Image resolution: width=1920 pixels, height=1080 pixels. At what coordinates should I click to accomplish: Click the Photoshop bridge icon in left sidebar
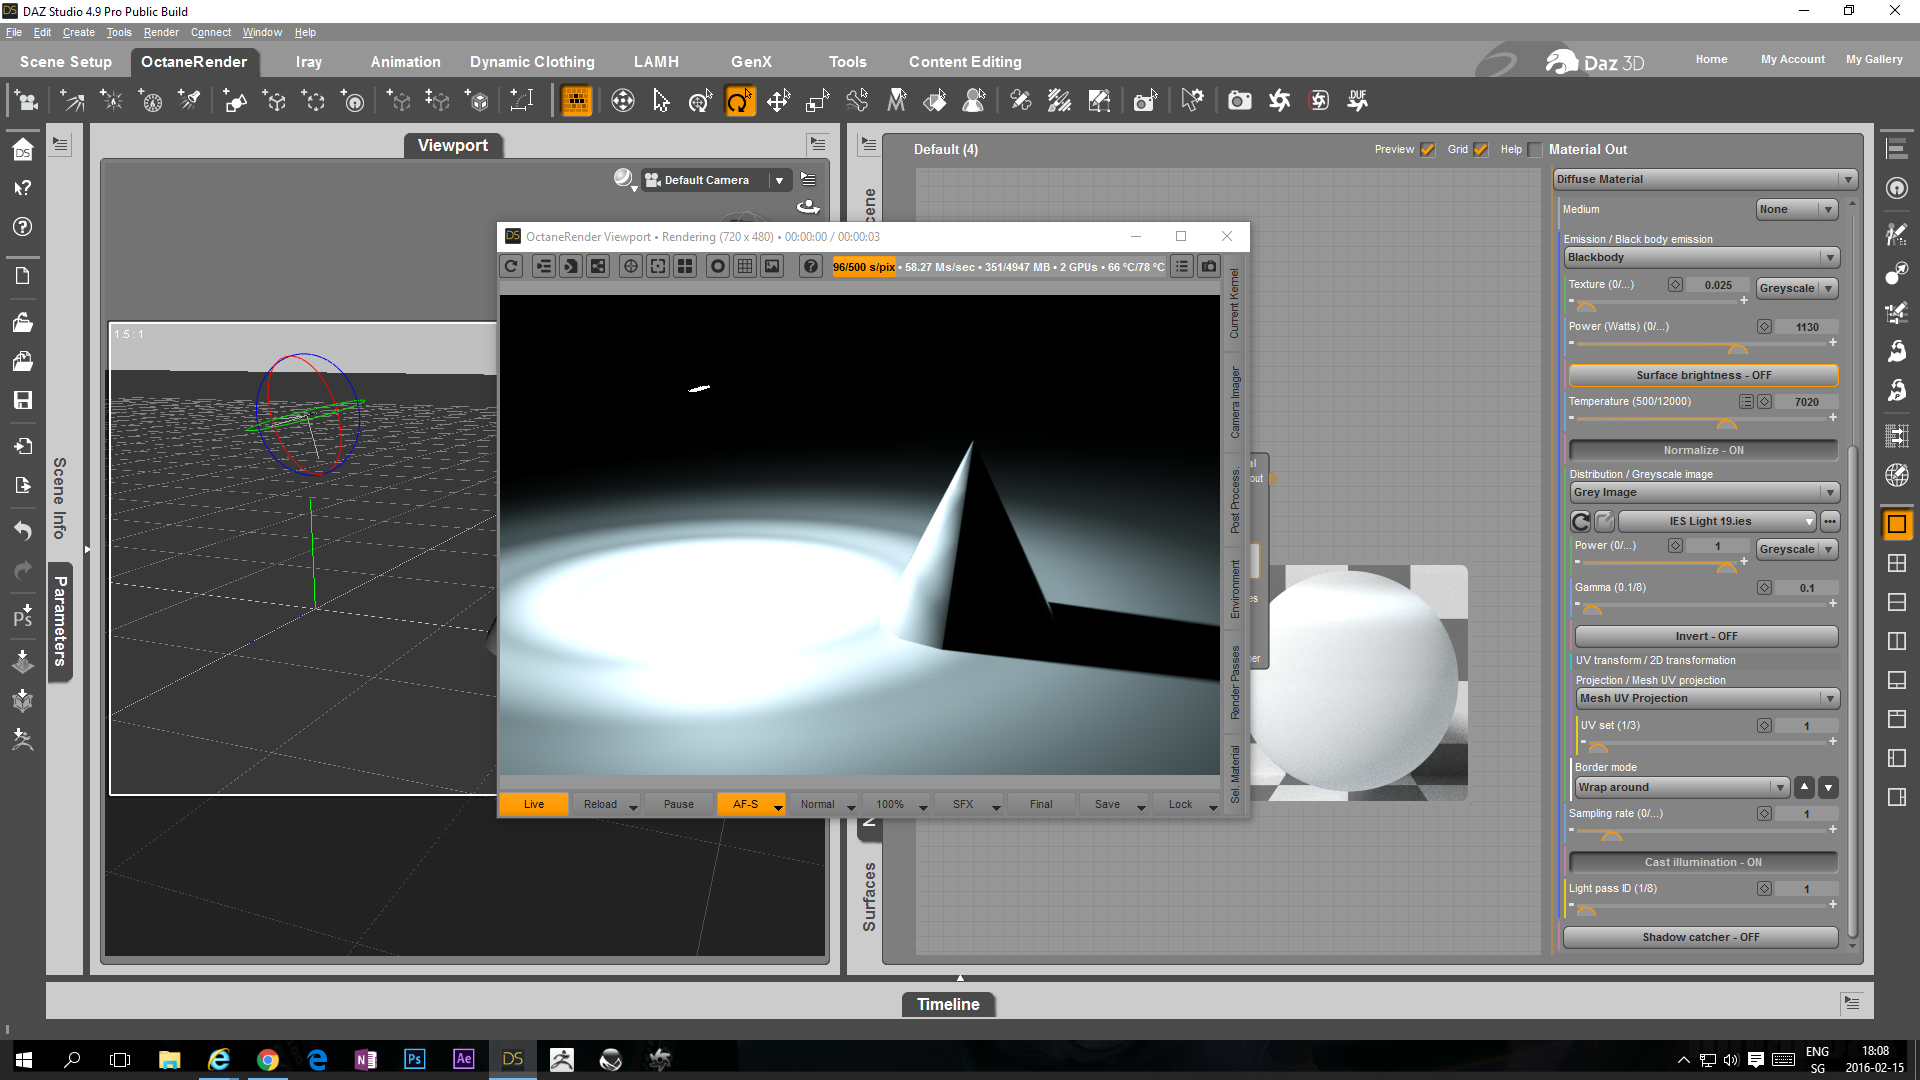pos(22,617)
